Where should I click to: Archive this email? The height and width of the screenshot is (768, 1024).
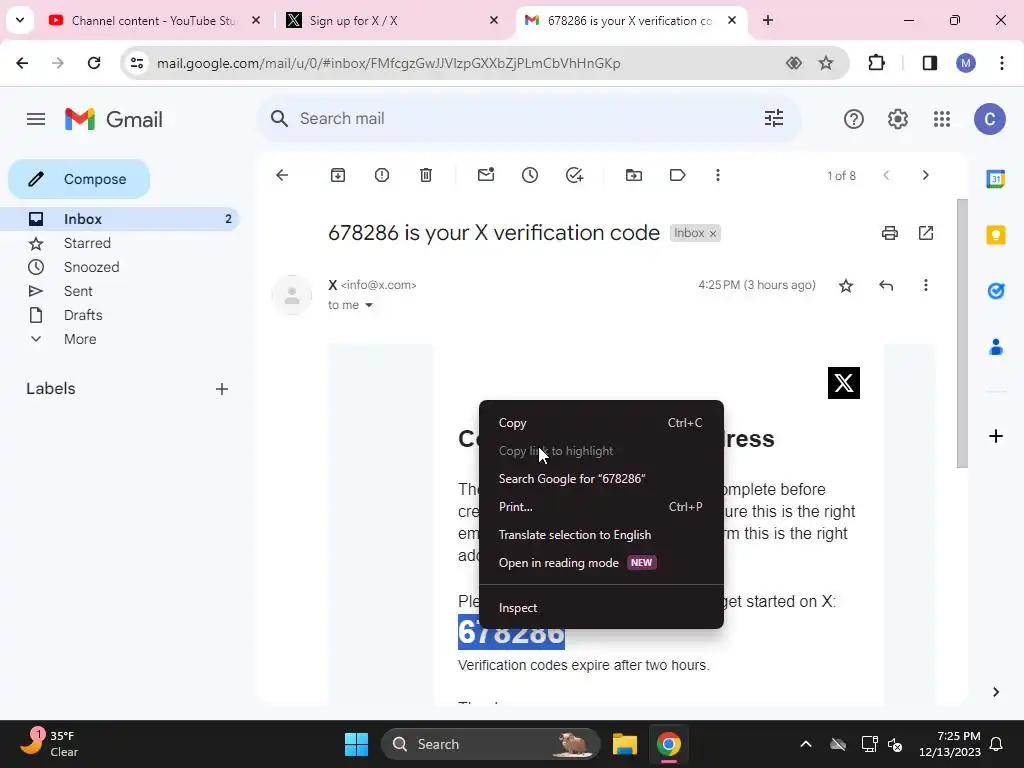click(338, 175)
